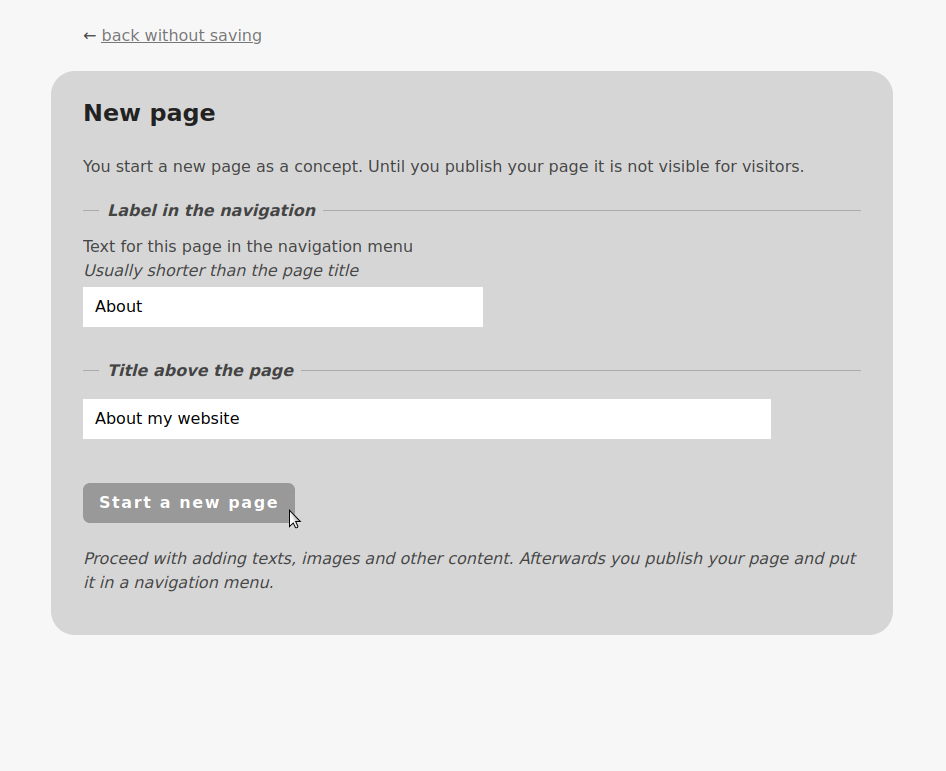
Task: Place cursor on the word About in label field
Action: pos(118,307)
